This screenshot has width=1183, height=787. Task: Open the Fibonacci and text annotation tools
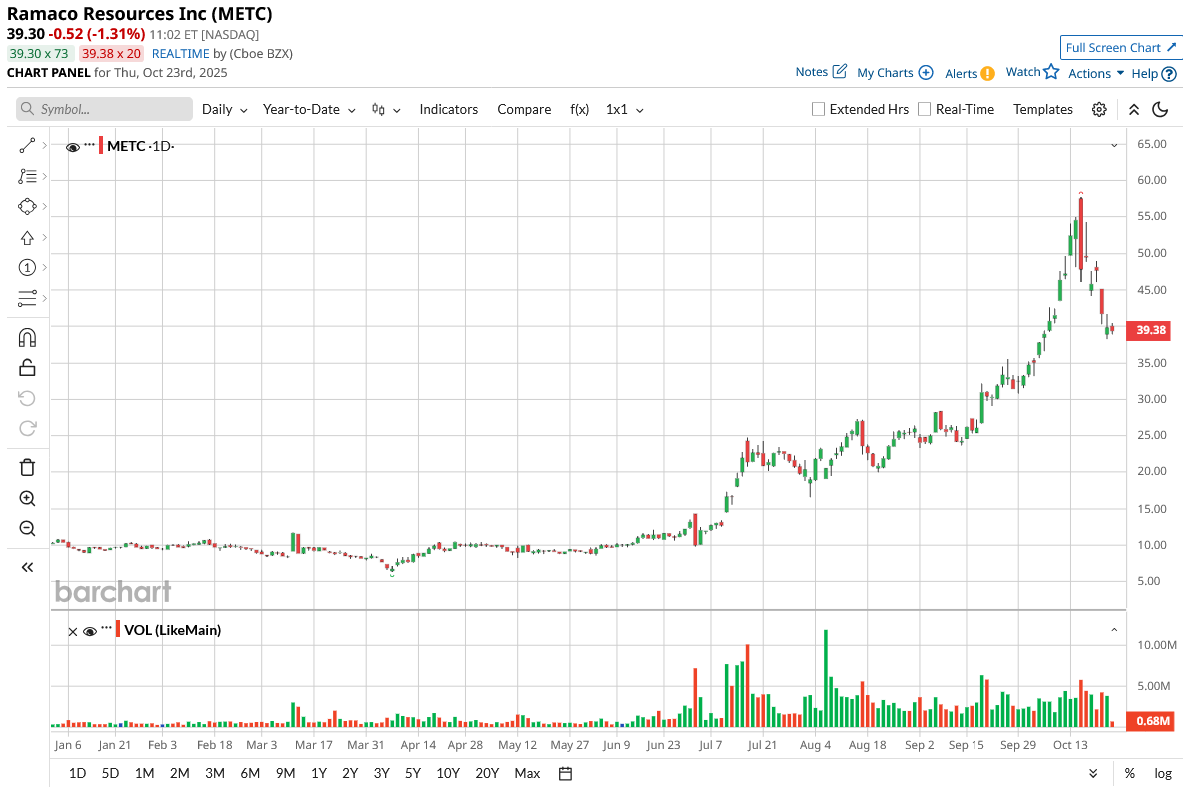coord(27,177)
